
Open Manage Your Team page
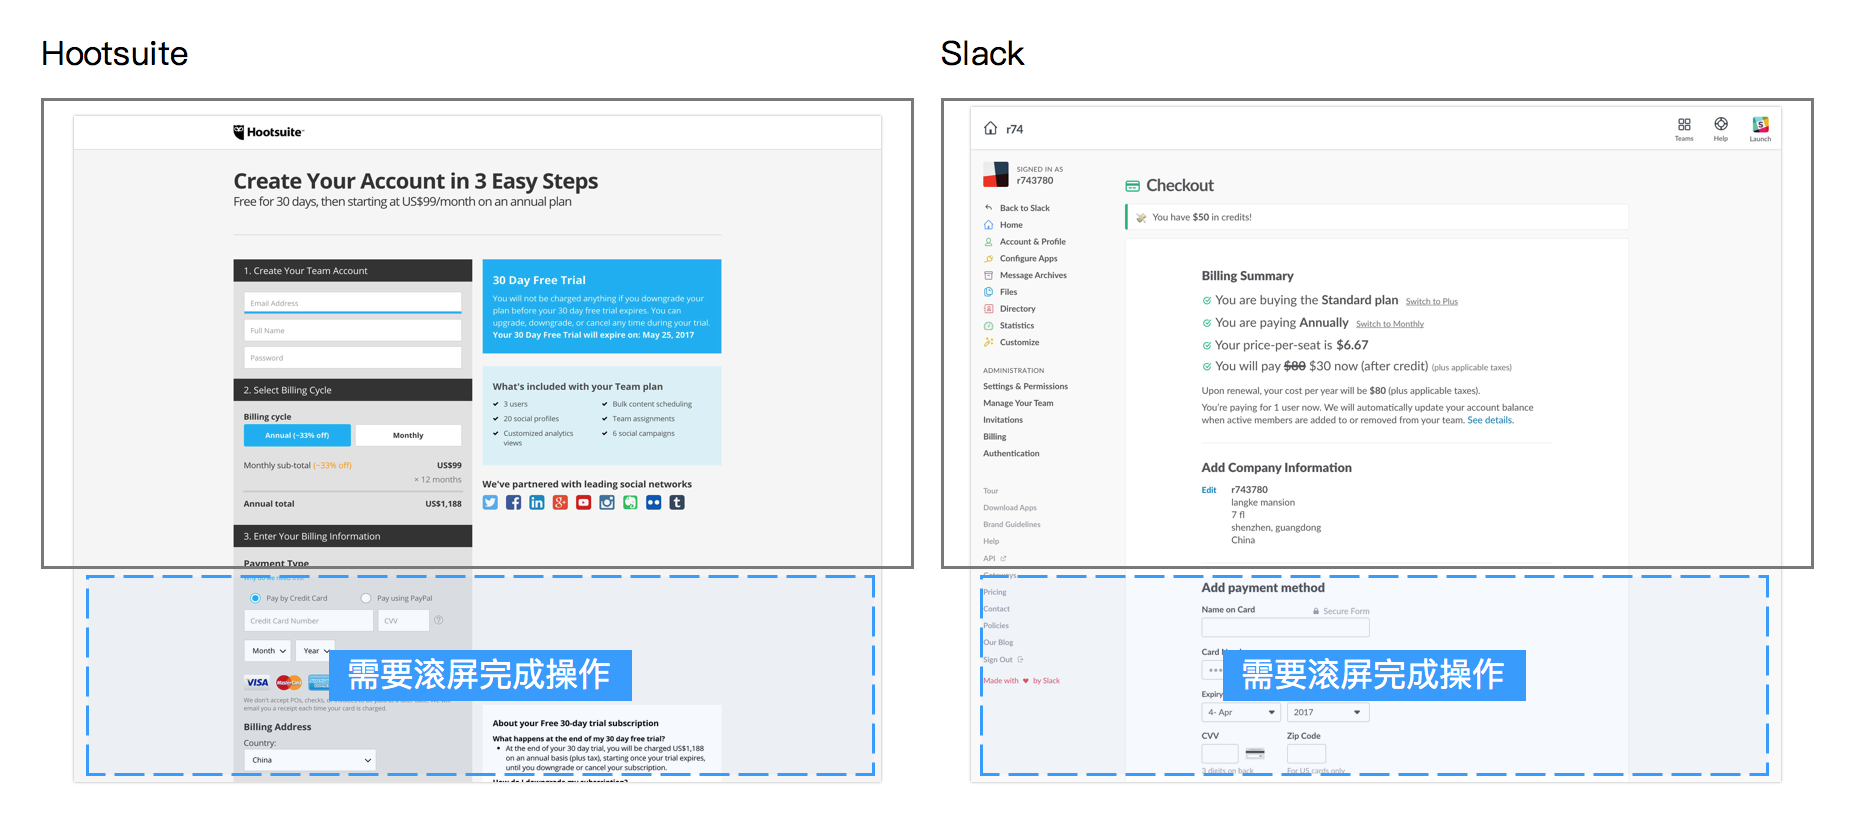(1018, 403)
